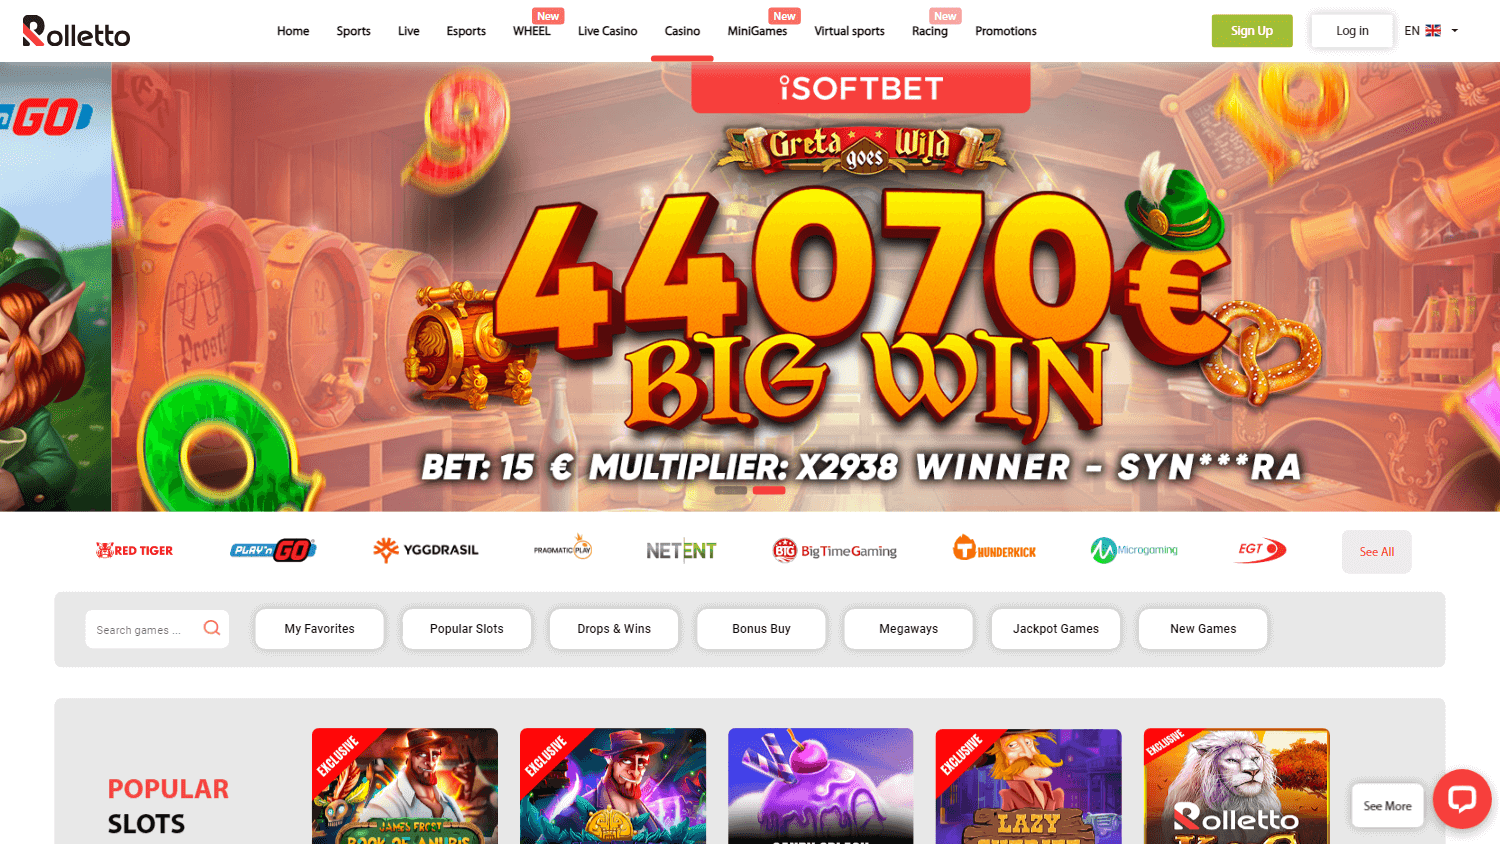The width and height of the screenshot is (1500, 844).
Task: Select the Play'n GO provider logo
Action: pyautogui.click(x=273, y=550)
